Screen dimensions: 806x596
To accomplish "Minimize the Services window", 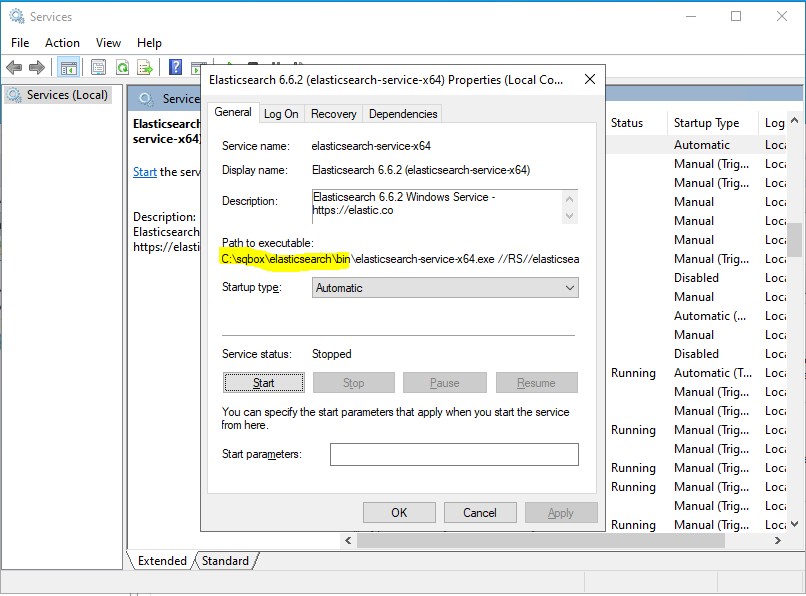I will [691, 16].
